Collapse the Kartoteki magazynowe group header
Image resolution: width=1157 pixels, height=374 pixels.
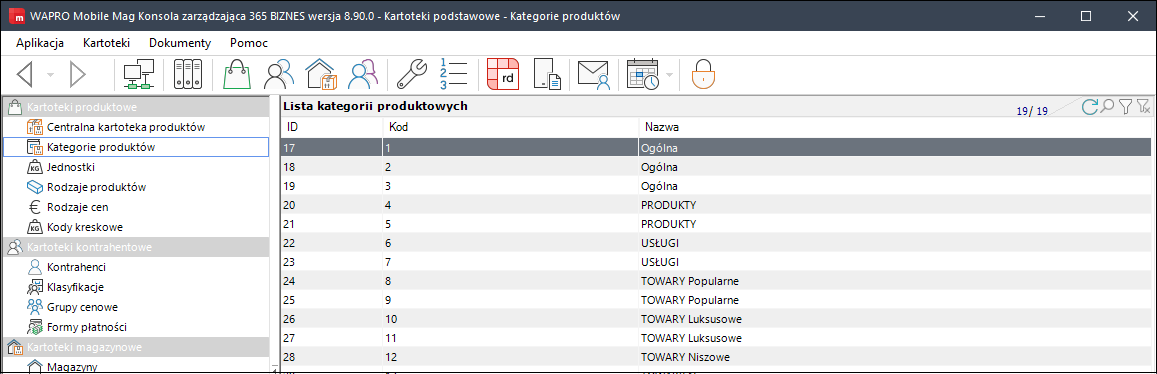point(137,347)
